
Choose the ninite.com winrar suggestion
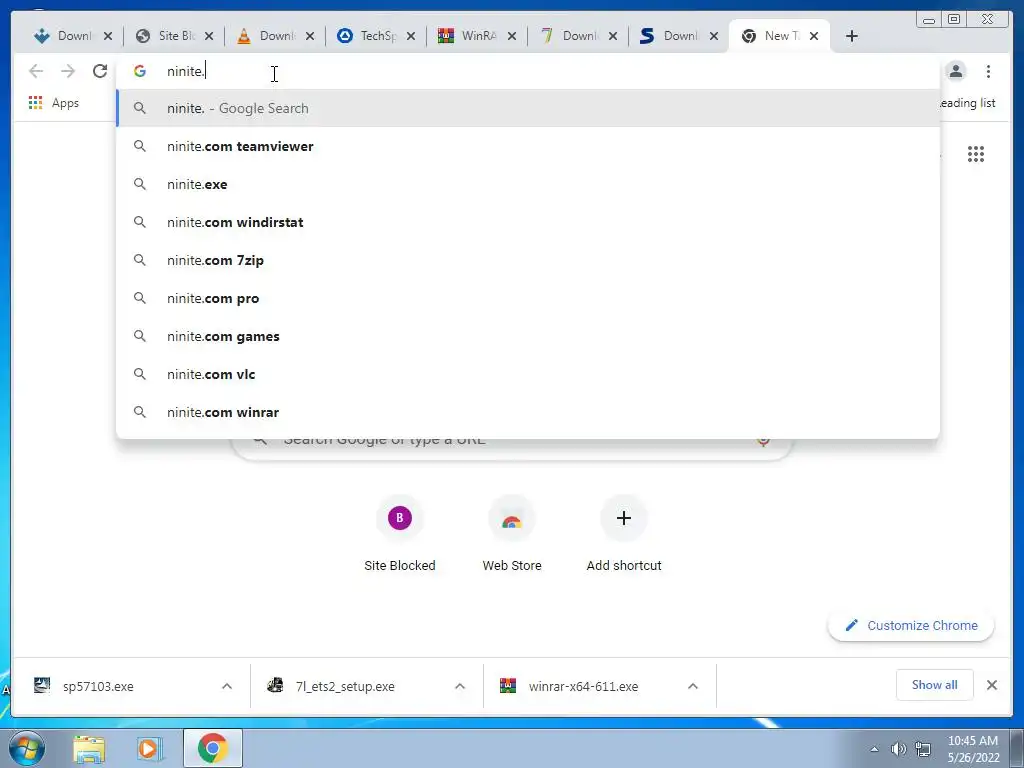(x=528, y=412)
